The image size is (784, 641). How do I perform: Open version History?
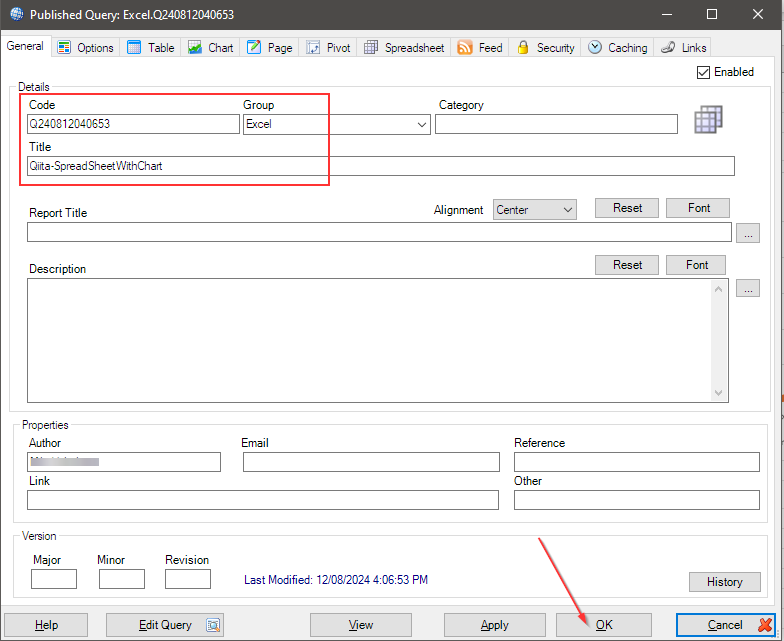[725, 582]
